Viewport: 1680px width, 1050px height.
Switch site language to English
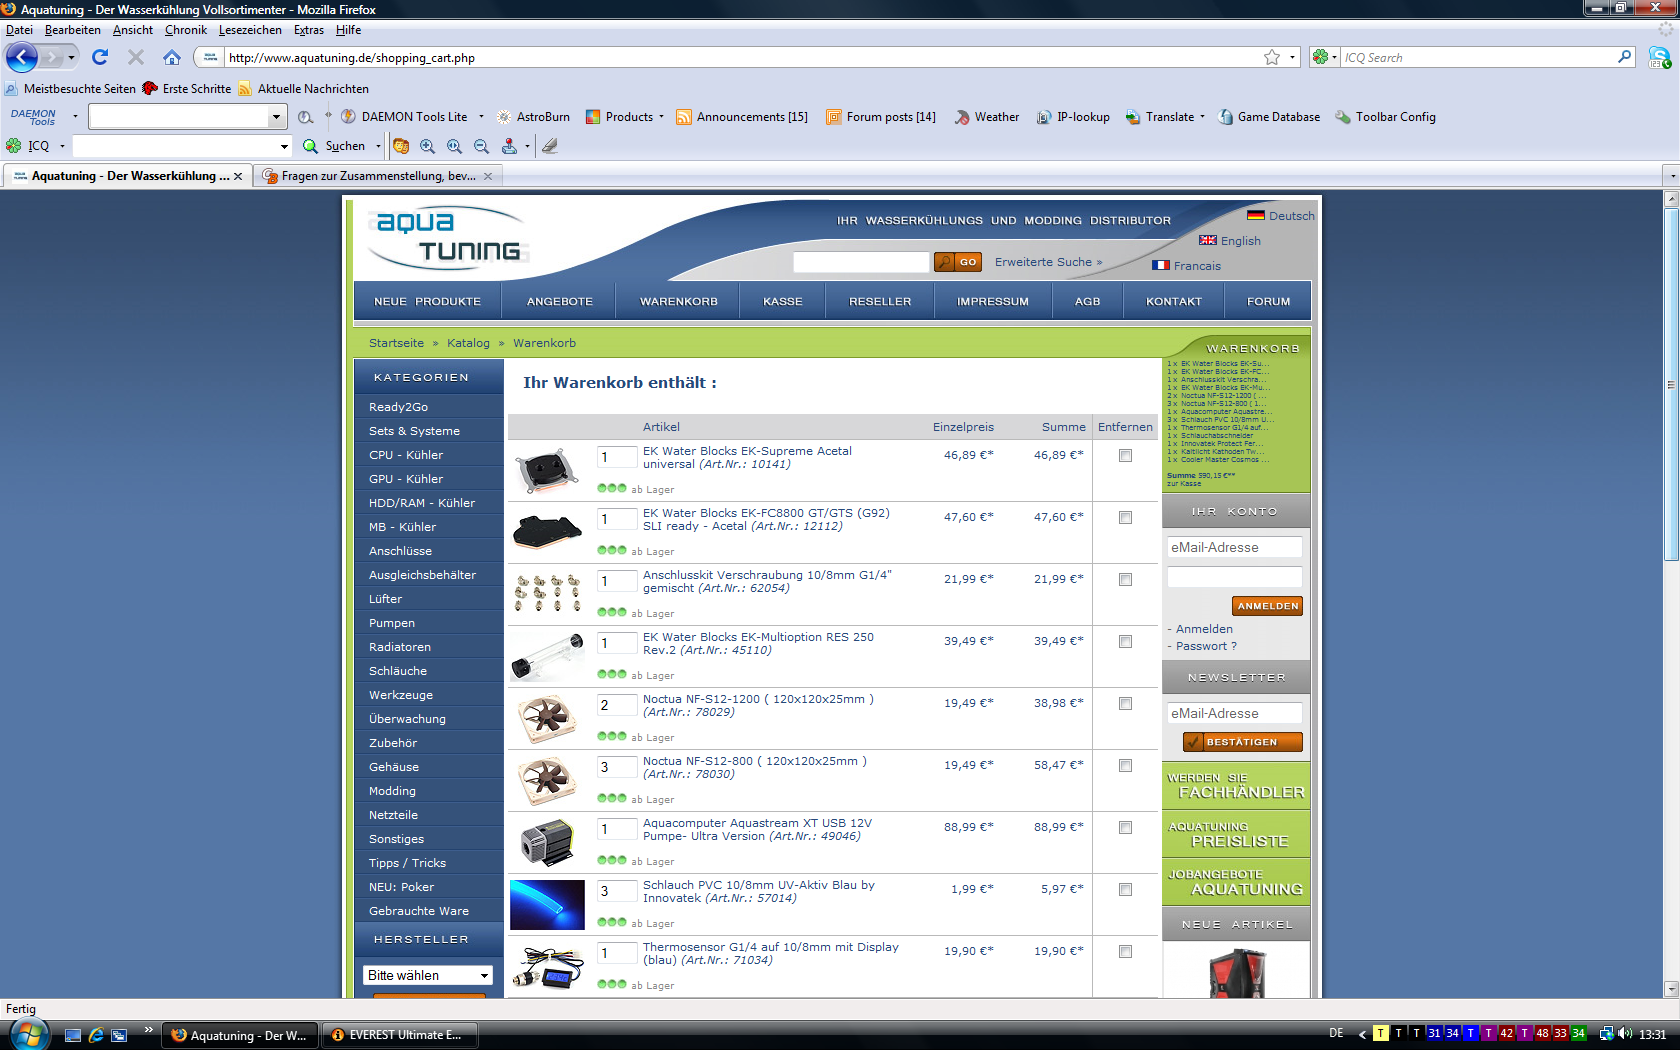(1230, 241)
